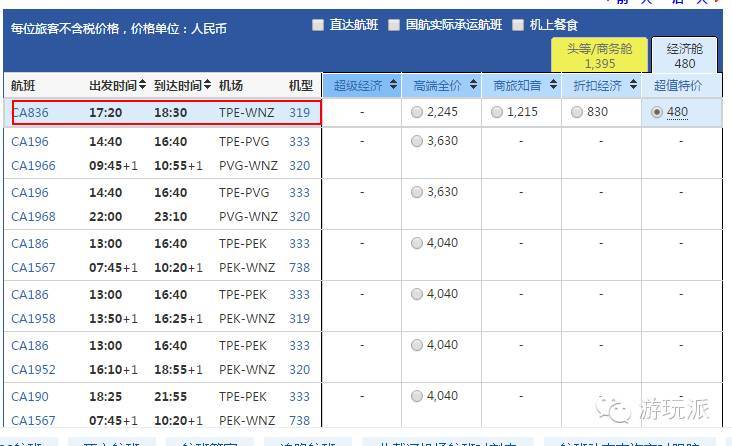The width and height of the screenshot is (732, 446).
Task: Open the CA1968 flight link
Action: [x=33, y=217]
